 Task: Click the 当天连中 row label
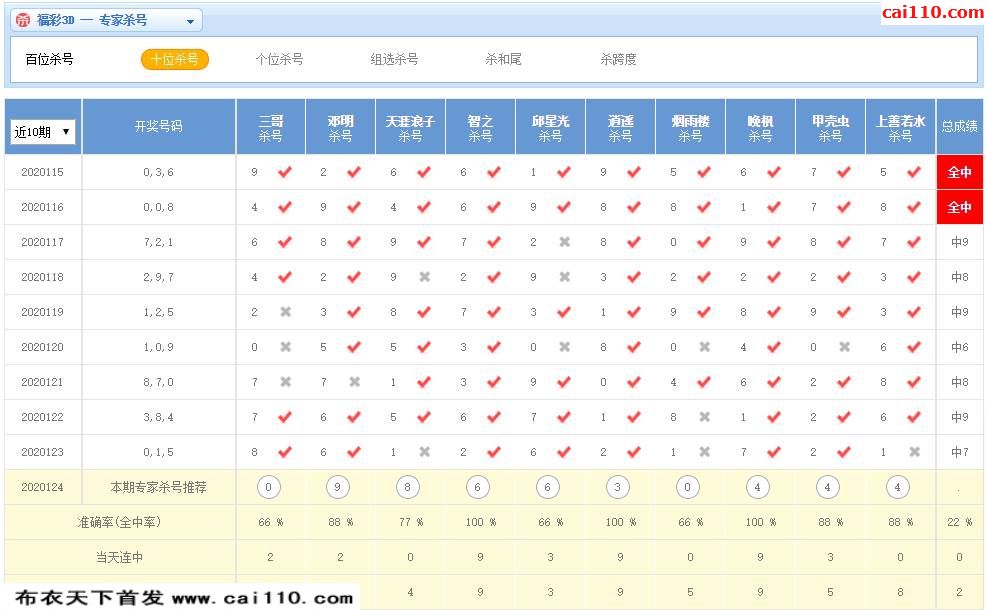119,558
